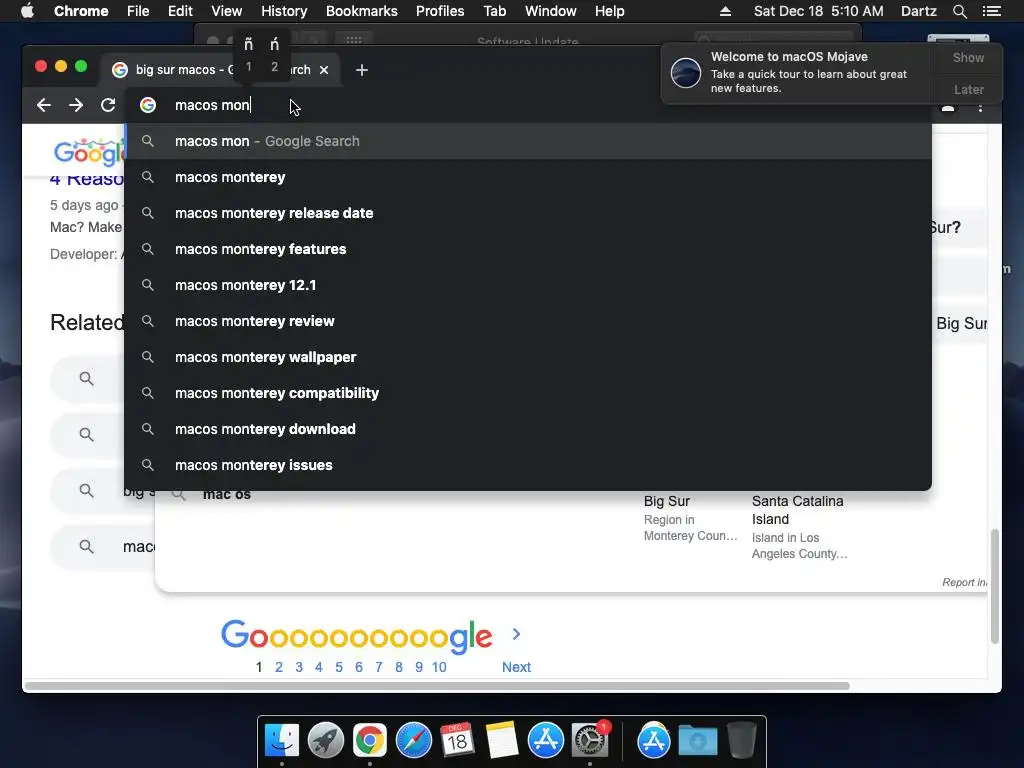Choose 'macos monterey release date' suggestion

[x=528, y=213]
